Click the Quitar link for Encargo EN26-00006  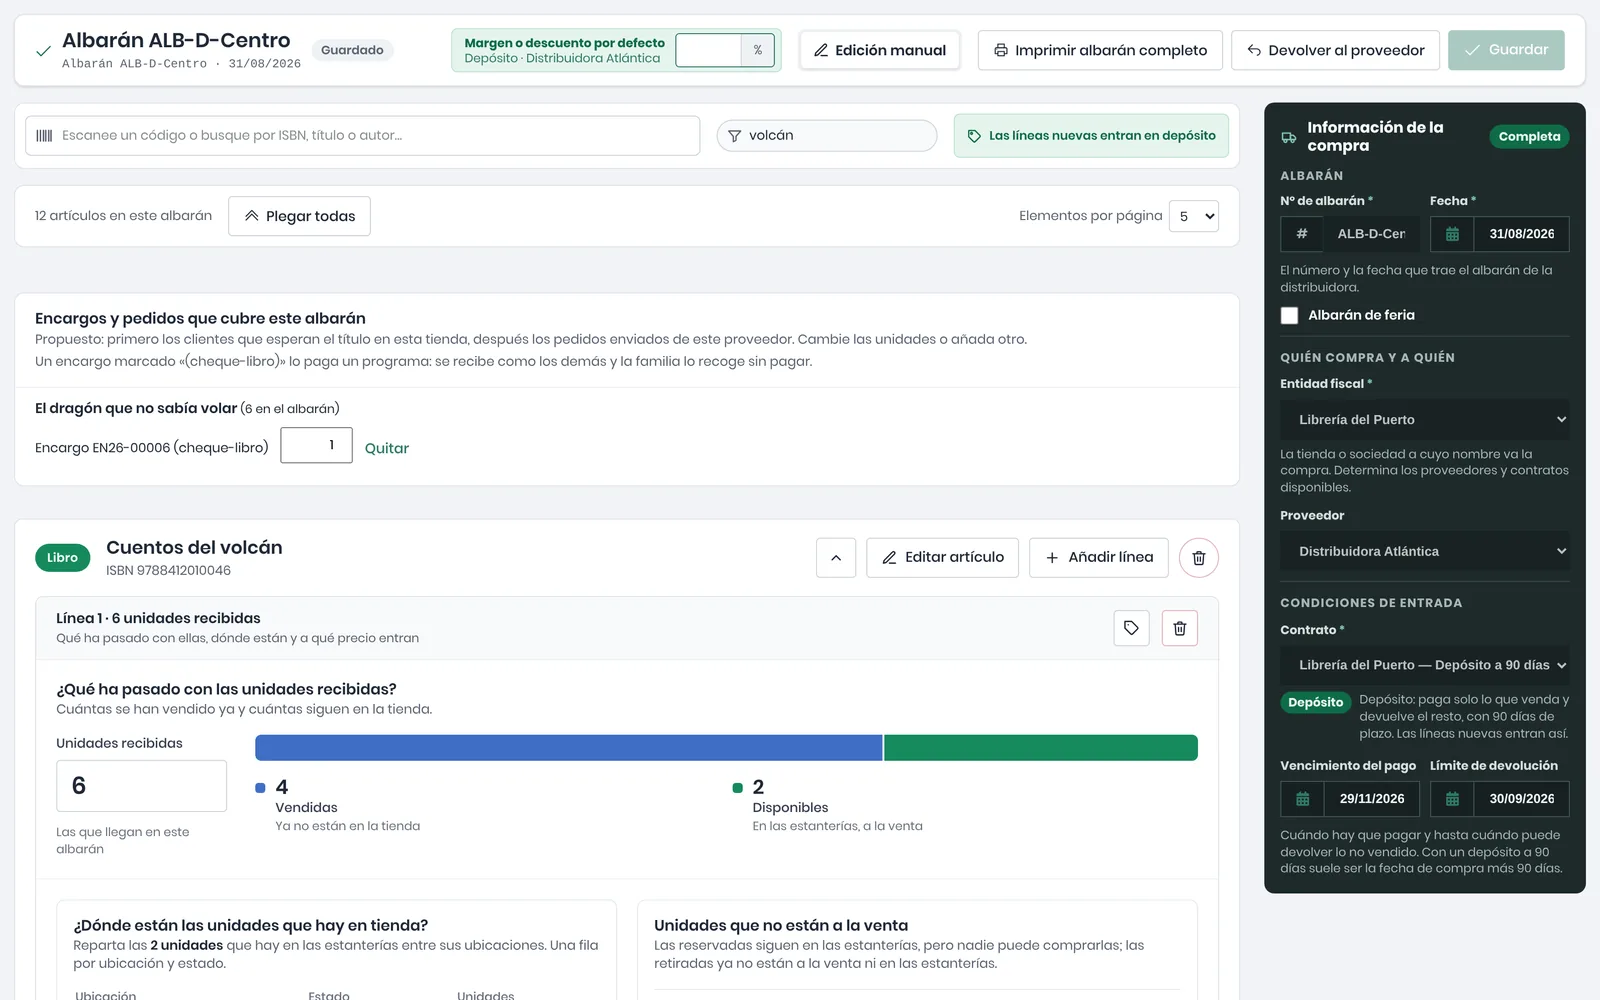pos(387,448)
